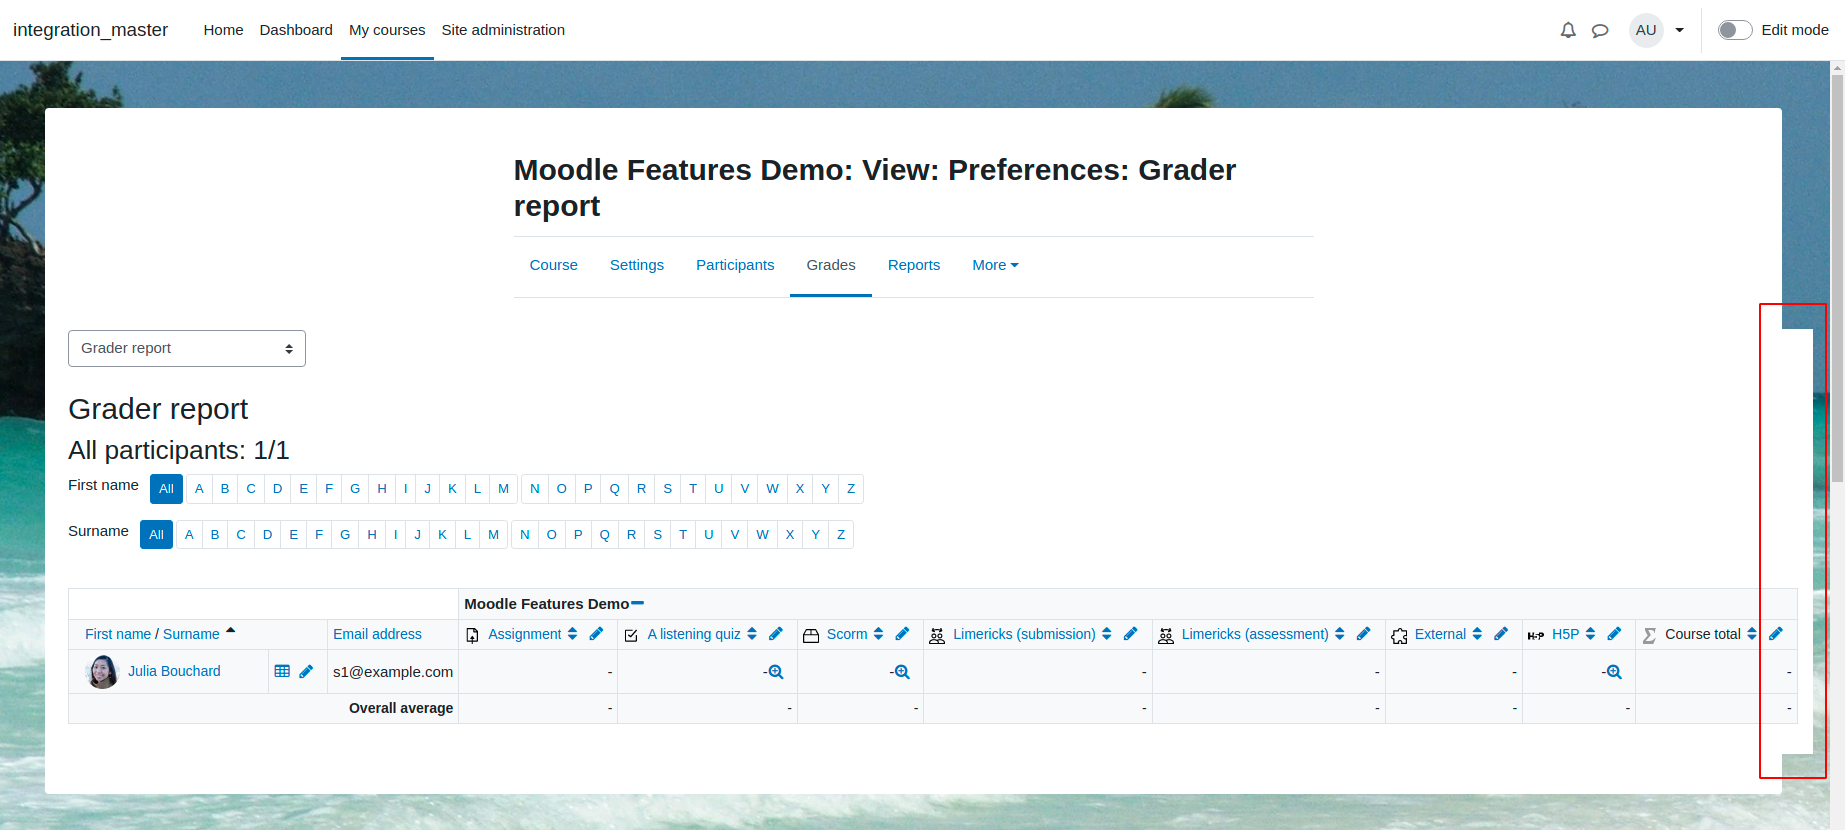Select All in First name filter
Screen dimensions: 1845x830
(x=166, y=489)
